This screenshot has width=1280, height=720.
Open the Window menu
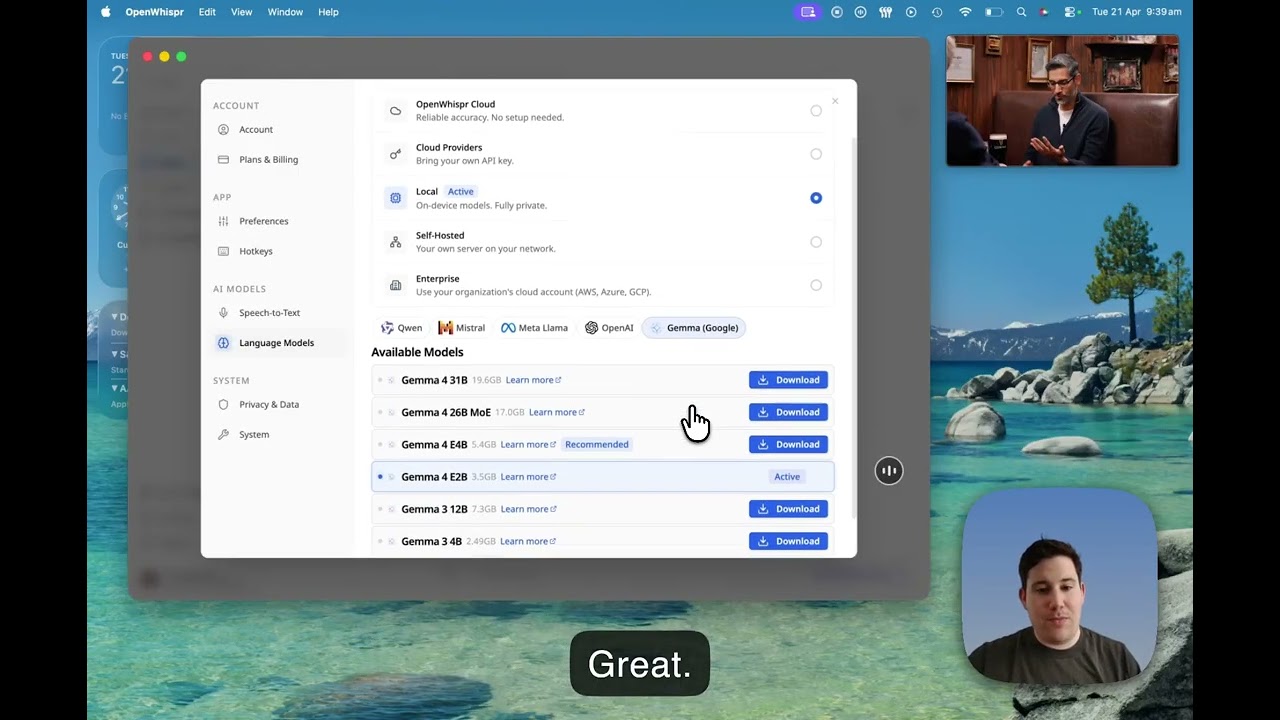[285, 12]
